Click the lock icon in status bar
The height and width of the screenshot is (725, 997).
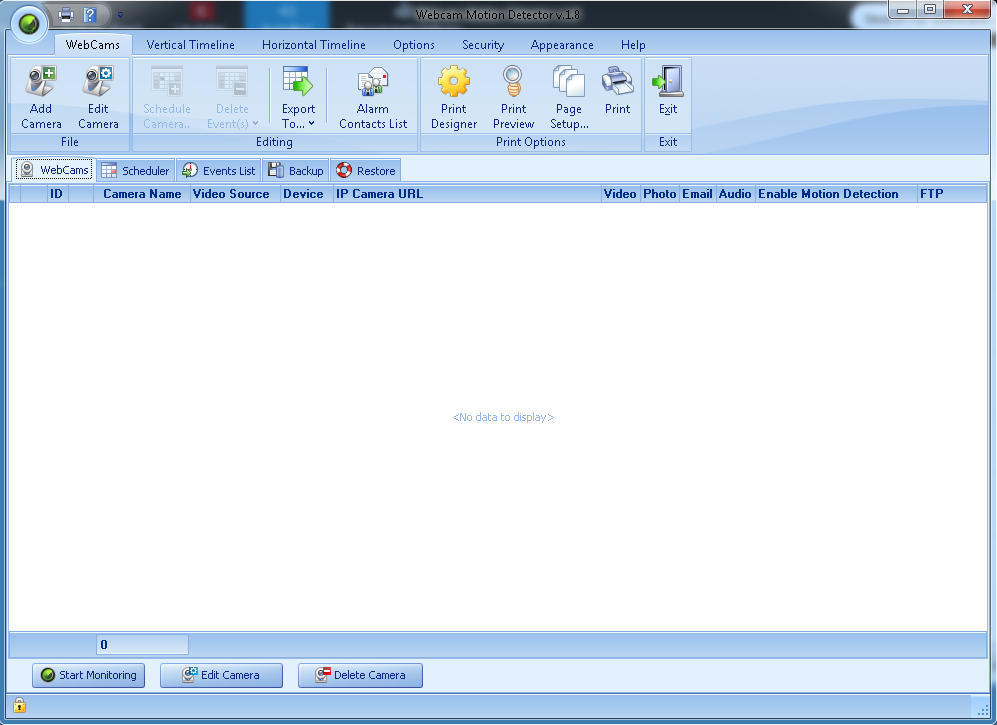click(19, 706)
